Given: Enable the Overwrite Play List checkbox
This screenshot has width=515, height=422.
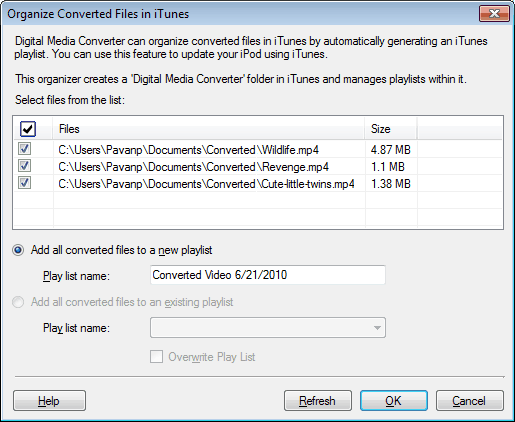Looking at the screenshot, I should tap(157, 357).
